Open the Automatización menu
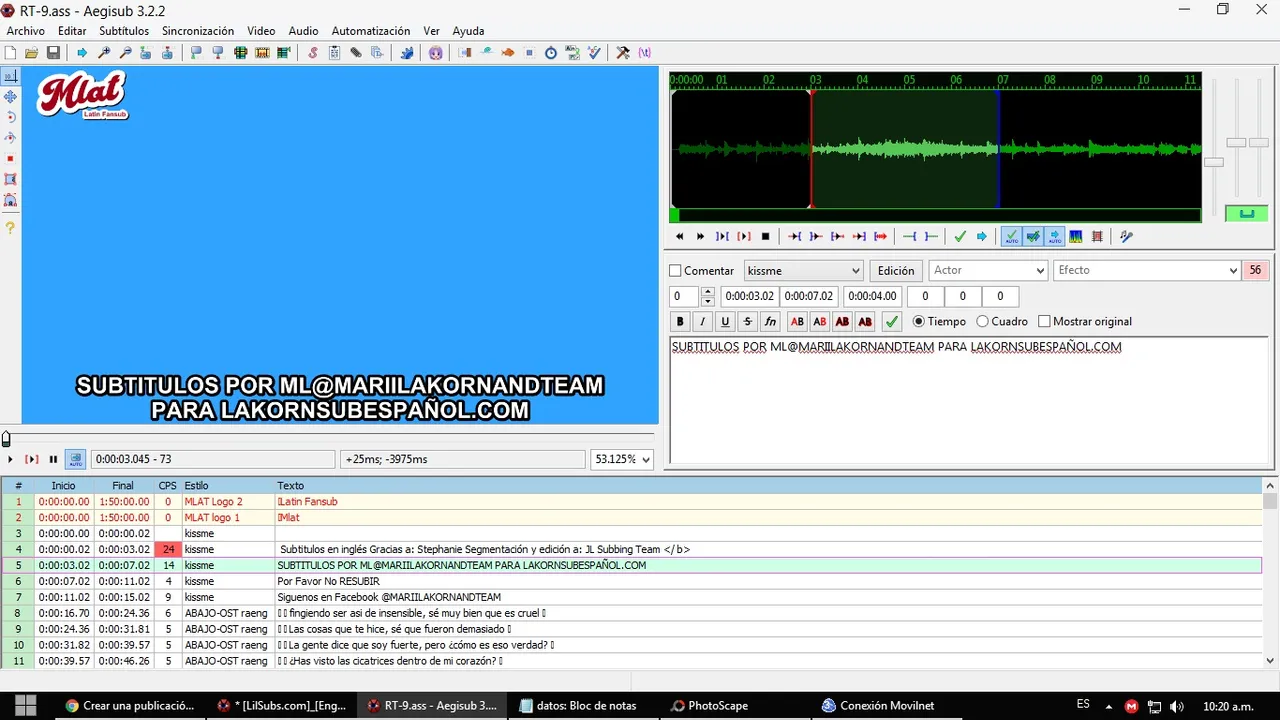This screenshot has width=1280, height=720. [371, 31]
